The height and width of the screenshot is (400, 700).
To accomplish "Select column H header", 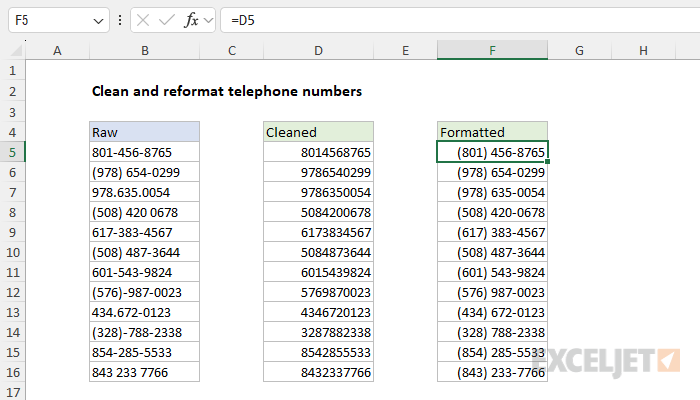I will [x=643, y=50].
